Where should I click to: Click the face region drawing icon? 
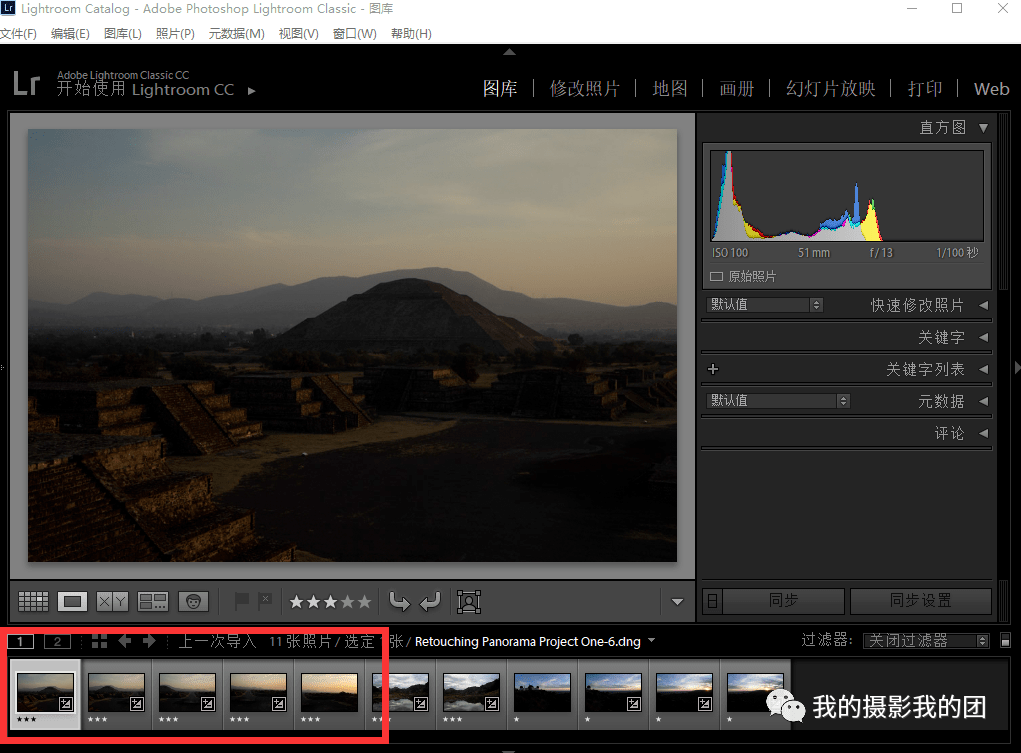[x=469, y=602]
